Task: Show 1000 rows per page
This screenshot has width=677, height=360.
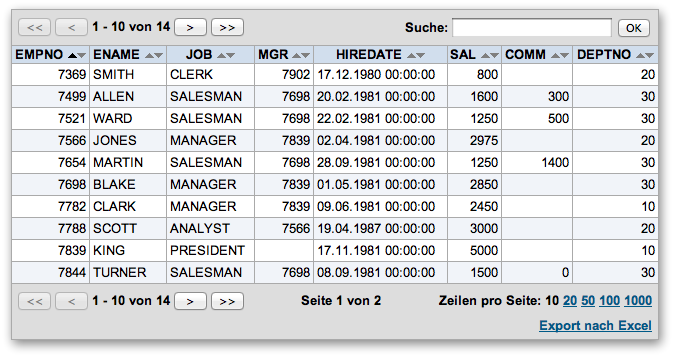Action: pos(638,300)
